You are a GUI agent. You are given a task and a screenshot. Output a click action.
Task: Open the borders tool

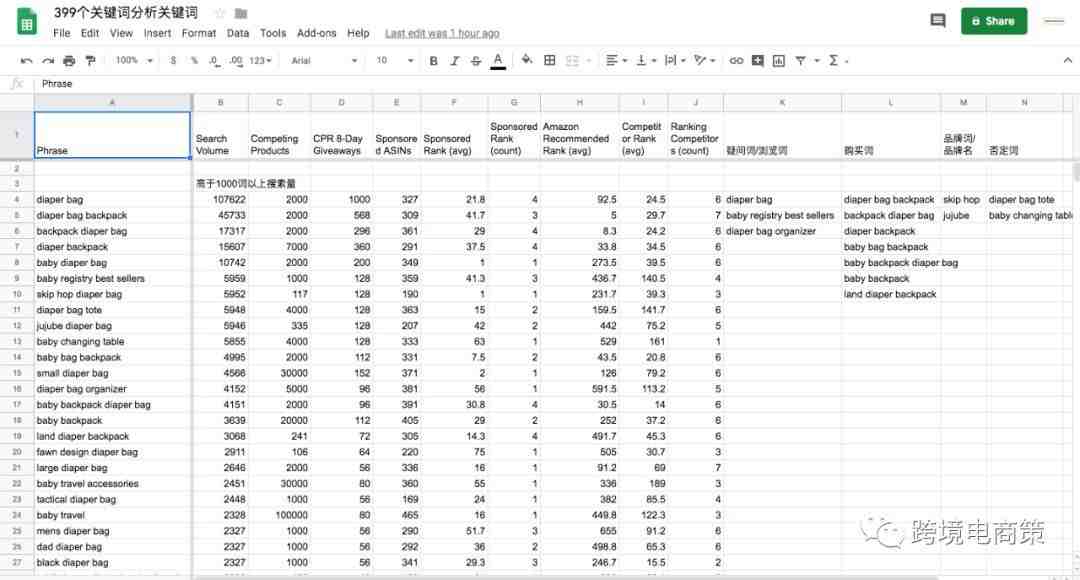[x=549, y=61]
